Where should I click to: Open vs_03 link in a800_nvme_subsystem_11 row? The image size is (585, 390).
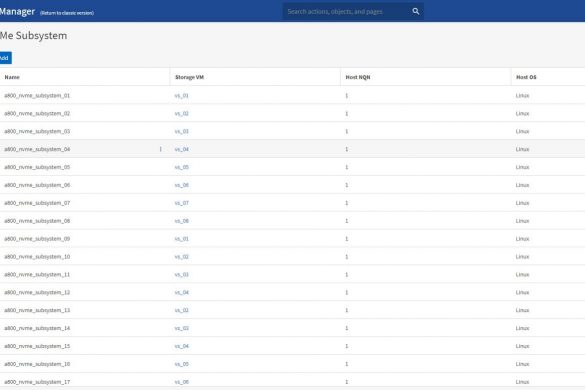[x=182, y=275]
